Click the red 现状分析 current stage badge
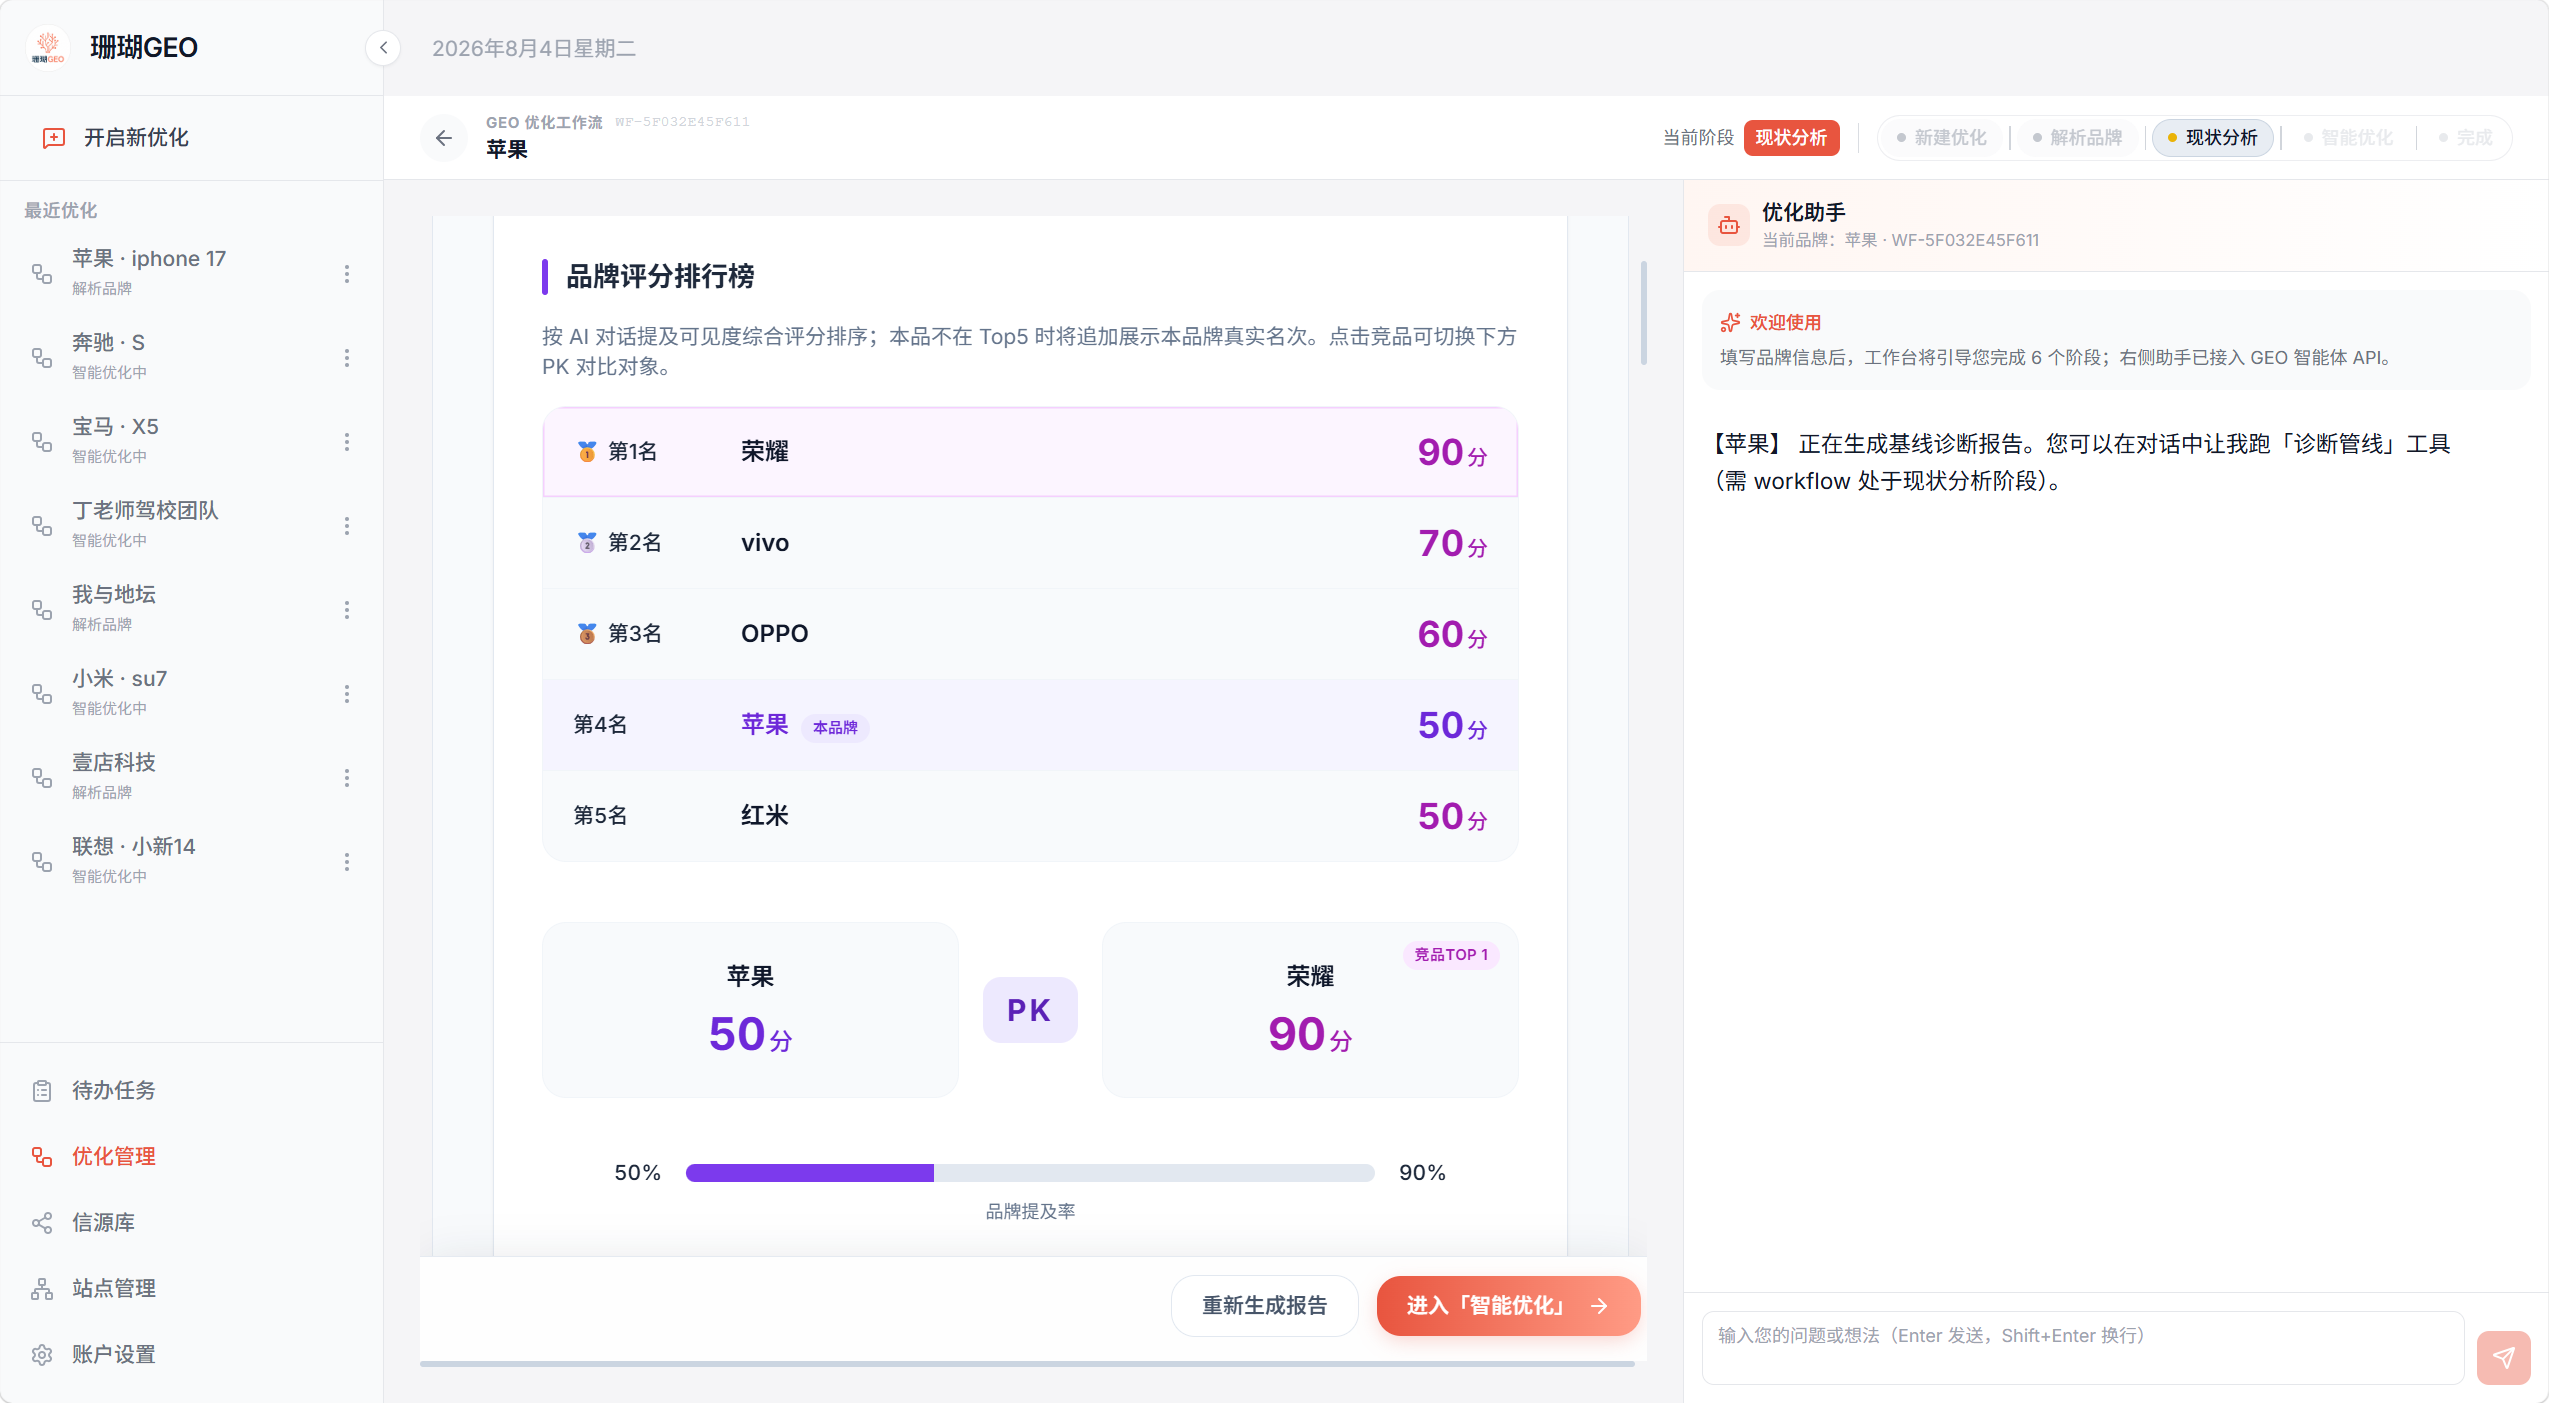Image resolution: width=2549 pixels, height=1403 pixels. (1791, 138)
